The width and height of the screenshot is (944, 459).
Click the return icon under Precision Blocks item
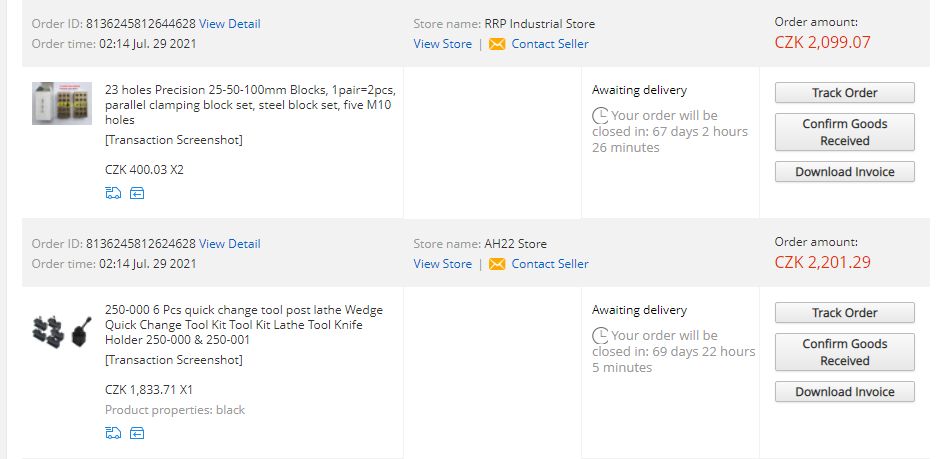(137, 193)
